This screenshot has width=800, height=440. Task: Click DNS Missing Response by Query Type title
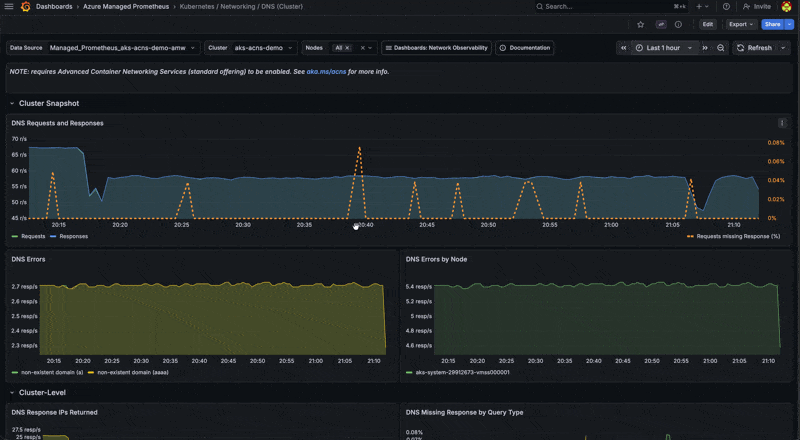pyautogui.click(x=464, y=412)
